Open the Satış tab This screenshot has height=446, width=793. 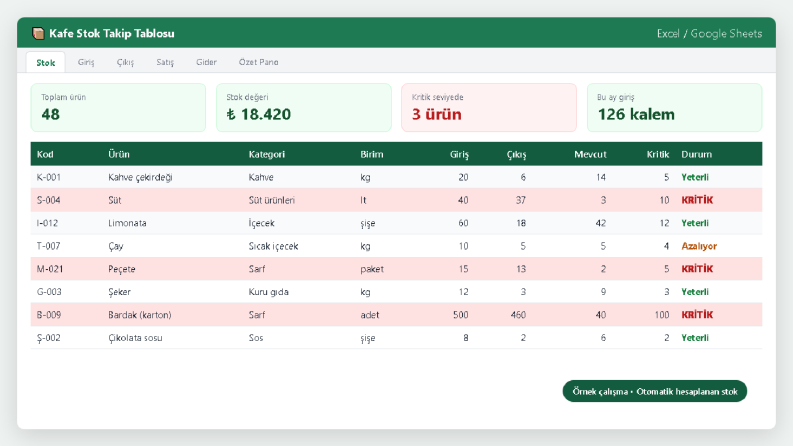(165, 62)
